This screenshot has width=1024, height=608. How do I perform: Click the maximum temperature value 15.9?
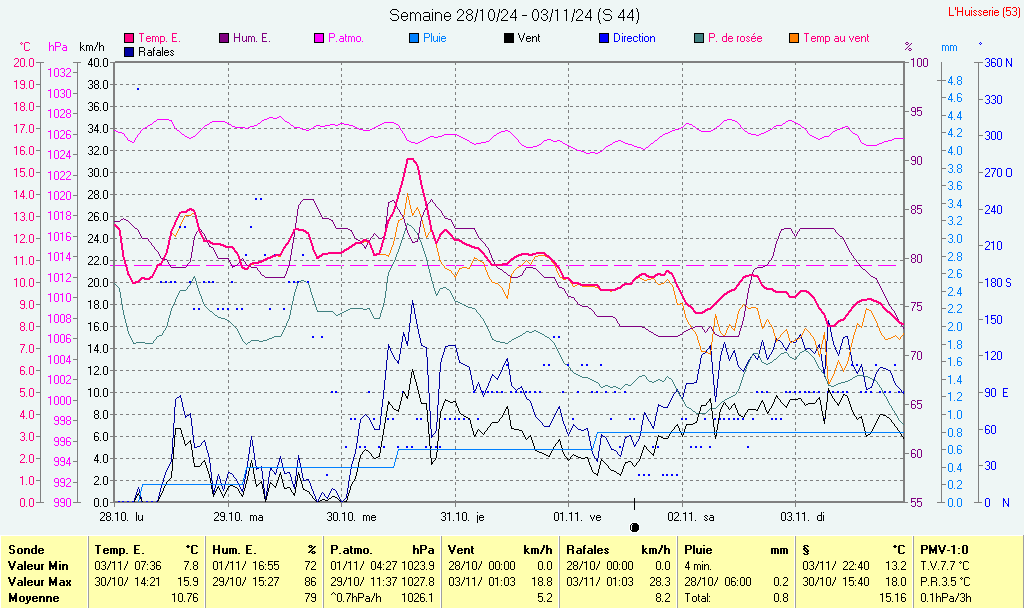[187, 582]
